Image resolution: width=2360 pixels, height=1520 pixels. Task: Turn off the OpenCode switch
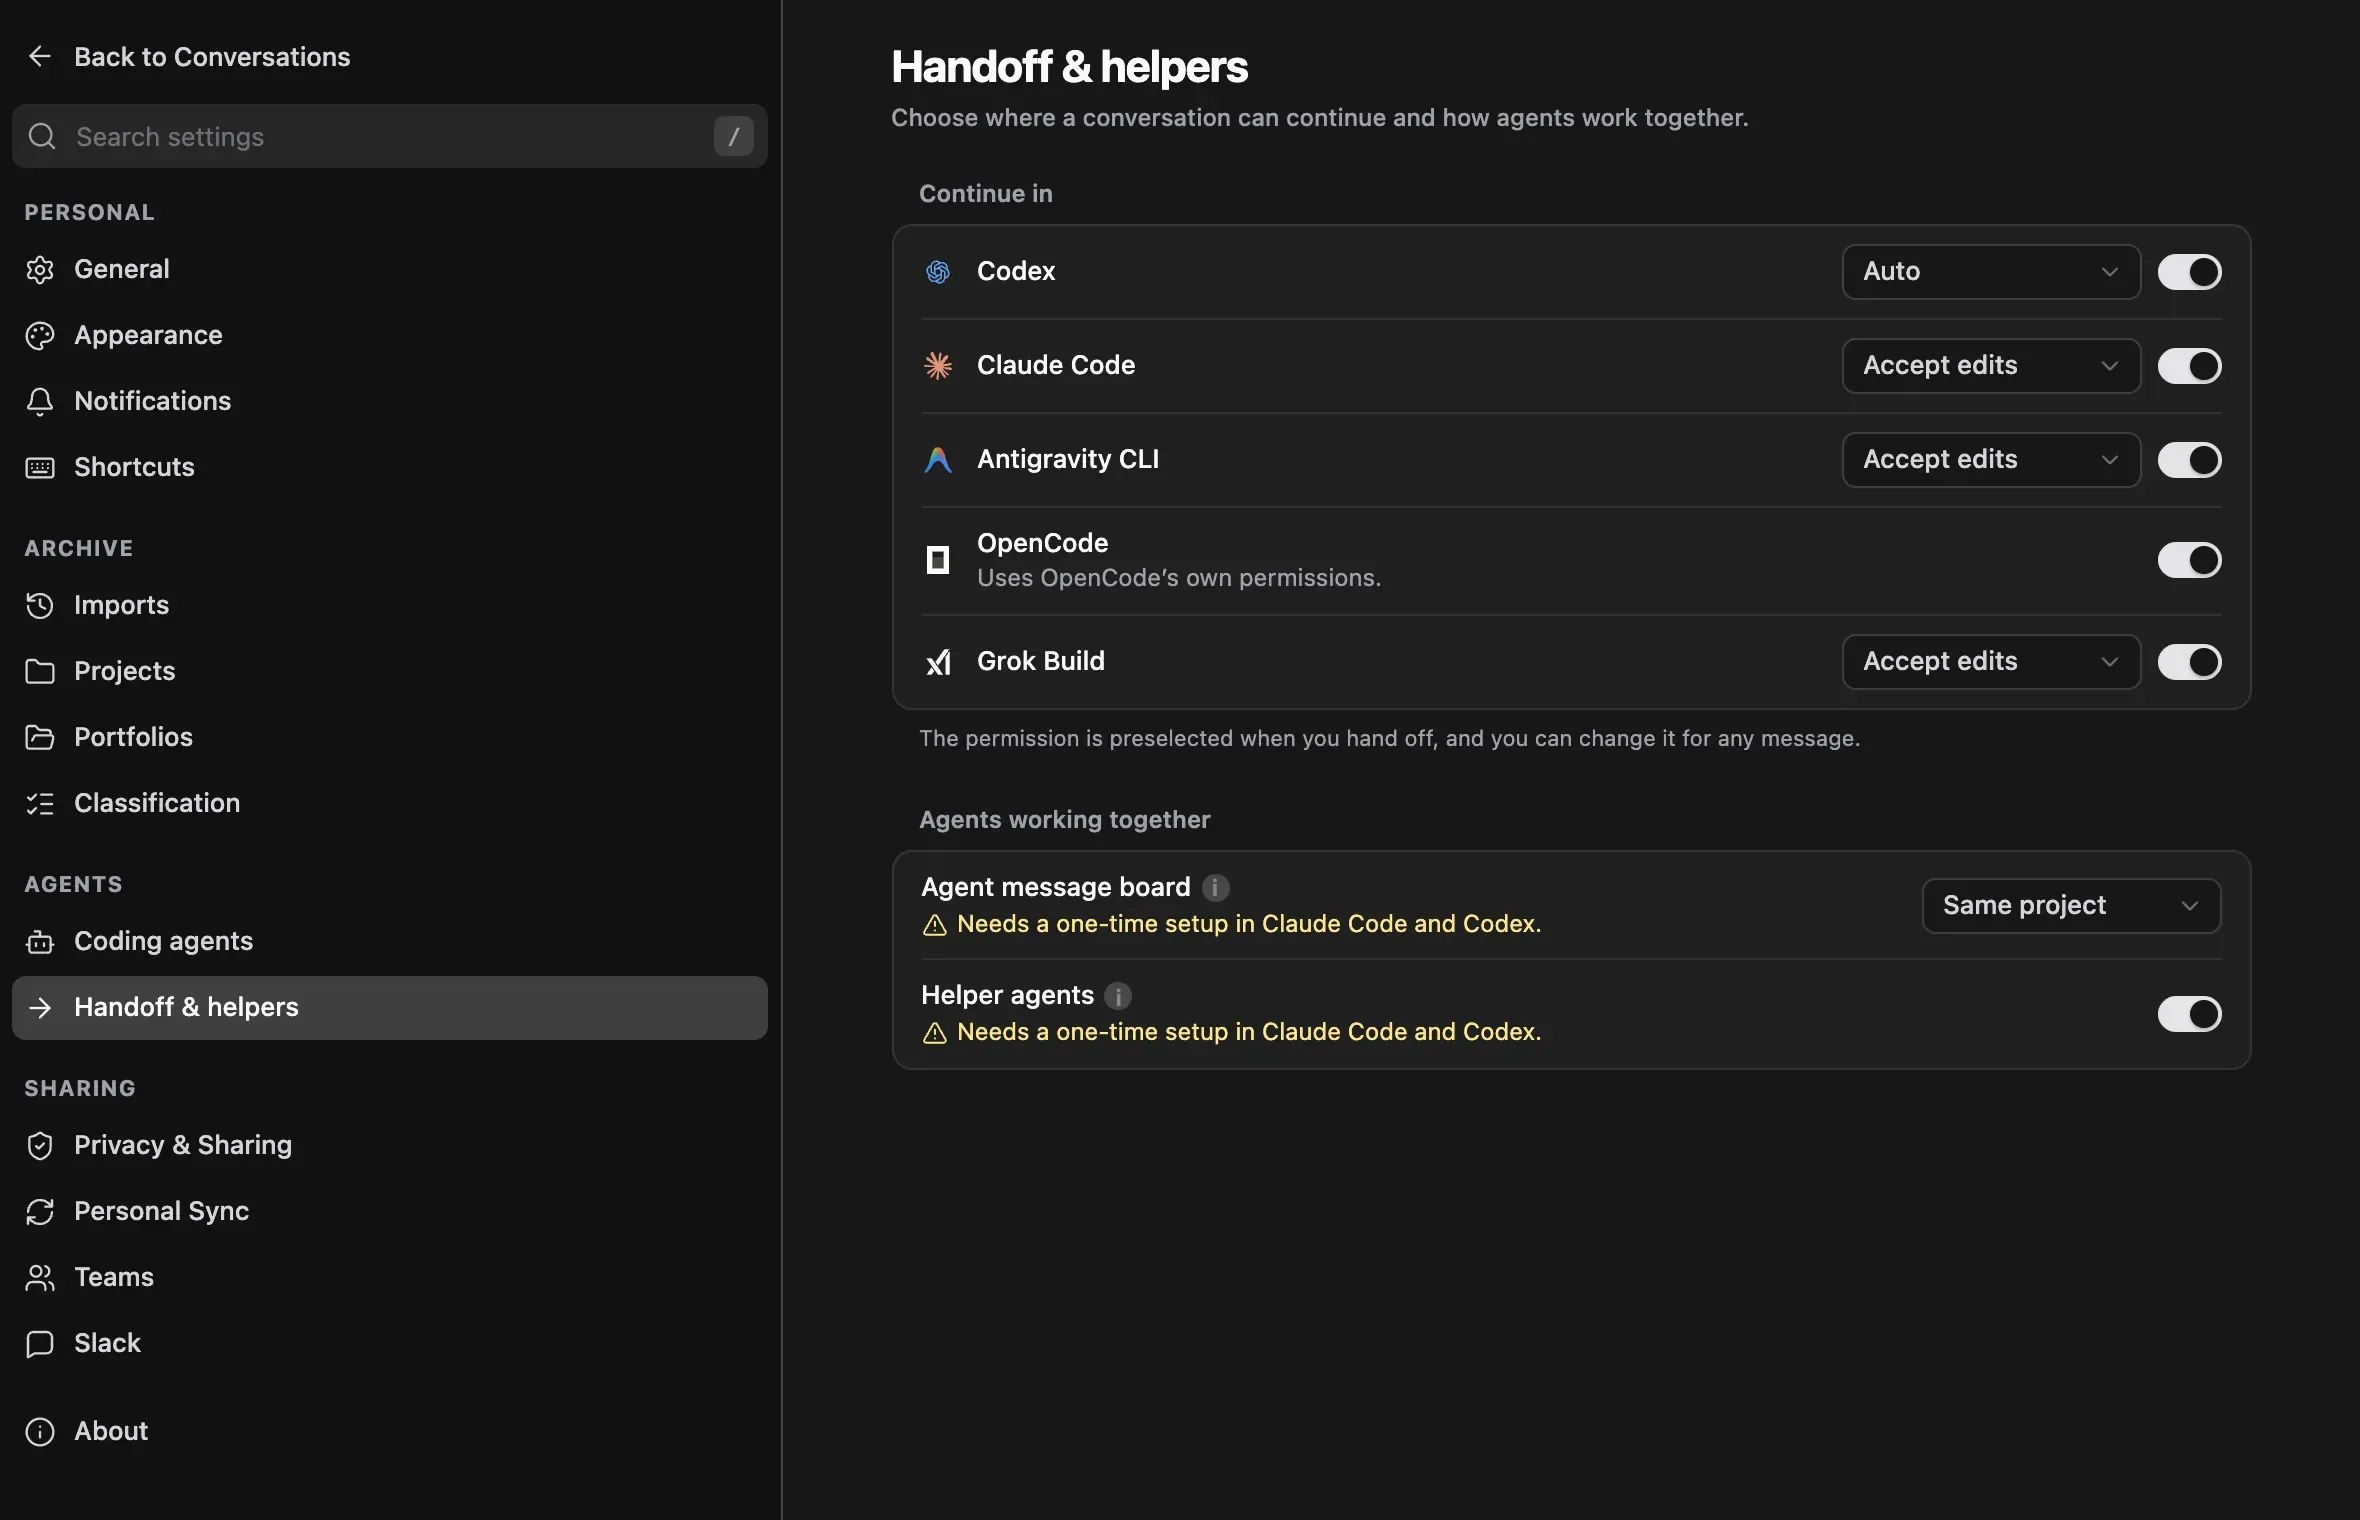pos(2189,559)
